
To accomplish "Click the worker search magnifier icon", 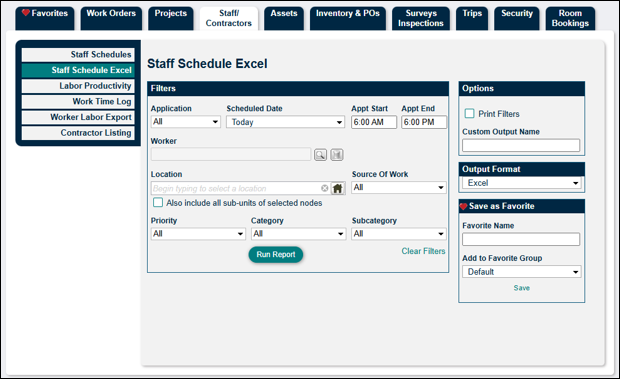I will 320,155.
